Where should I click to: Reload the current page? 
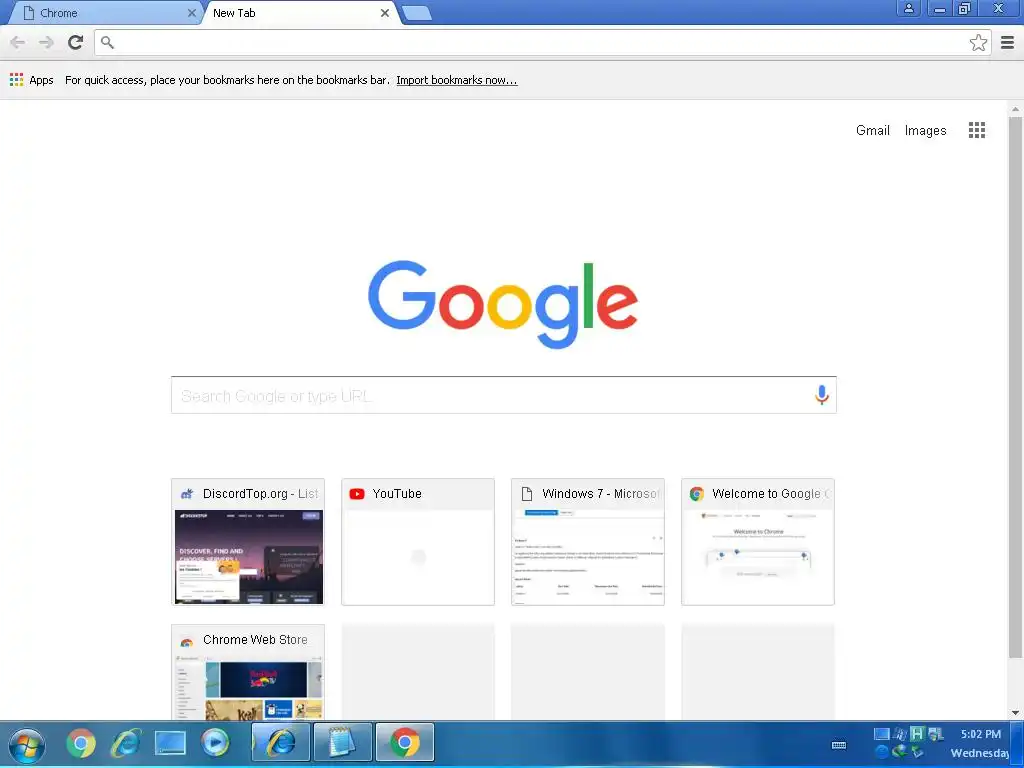pos(76,42)
